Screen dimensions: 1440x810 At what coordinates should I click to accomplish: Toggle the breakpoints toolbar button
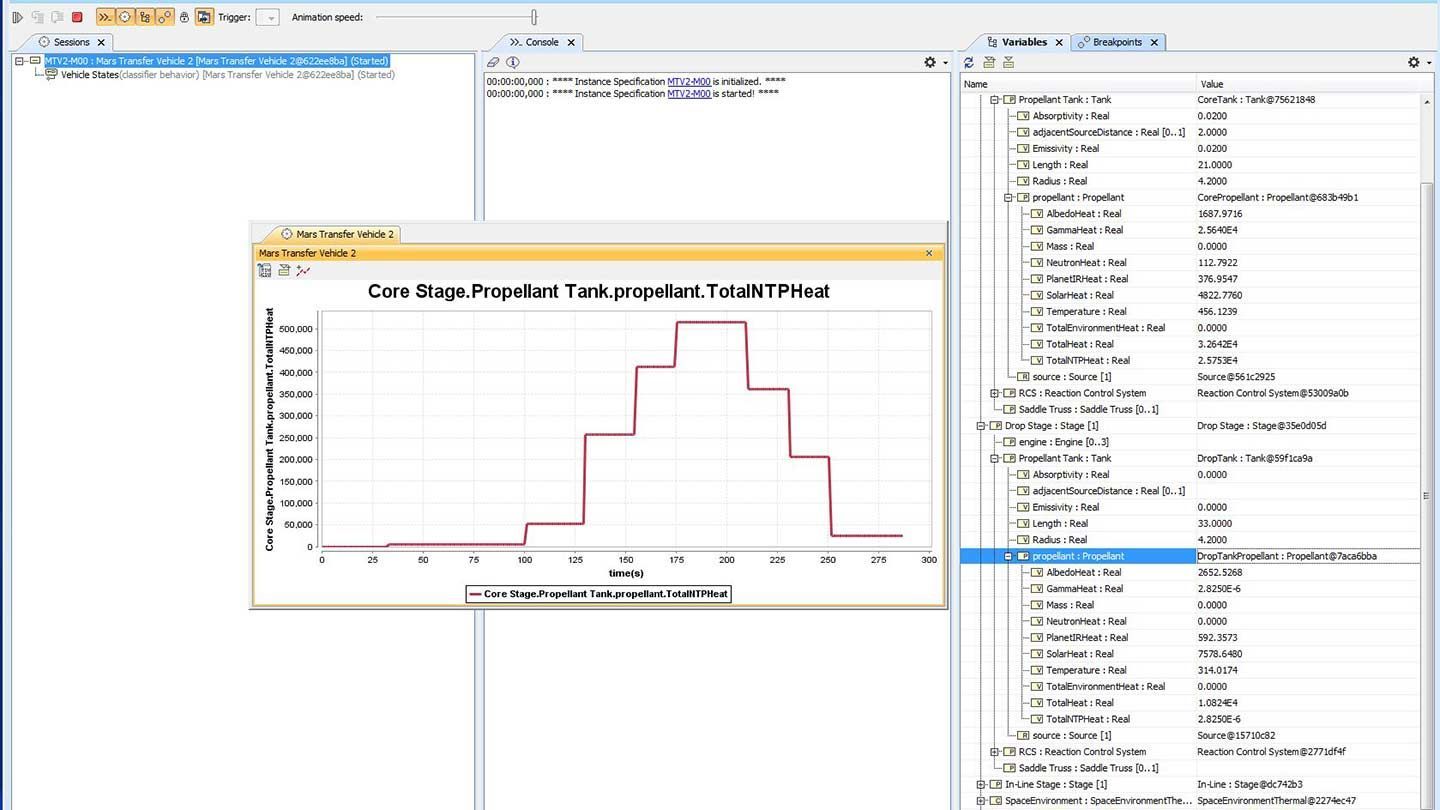point(165,17)
